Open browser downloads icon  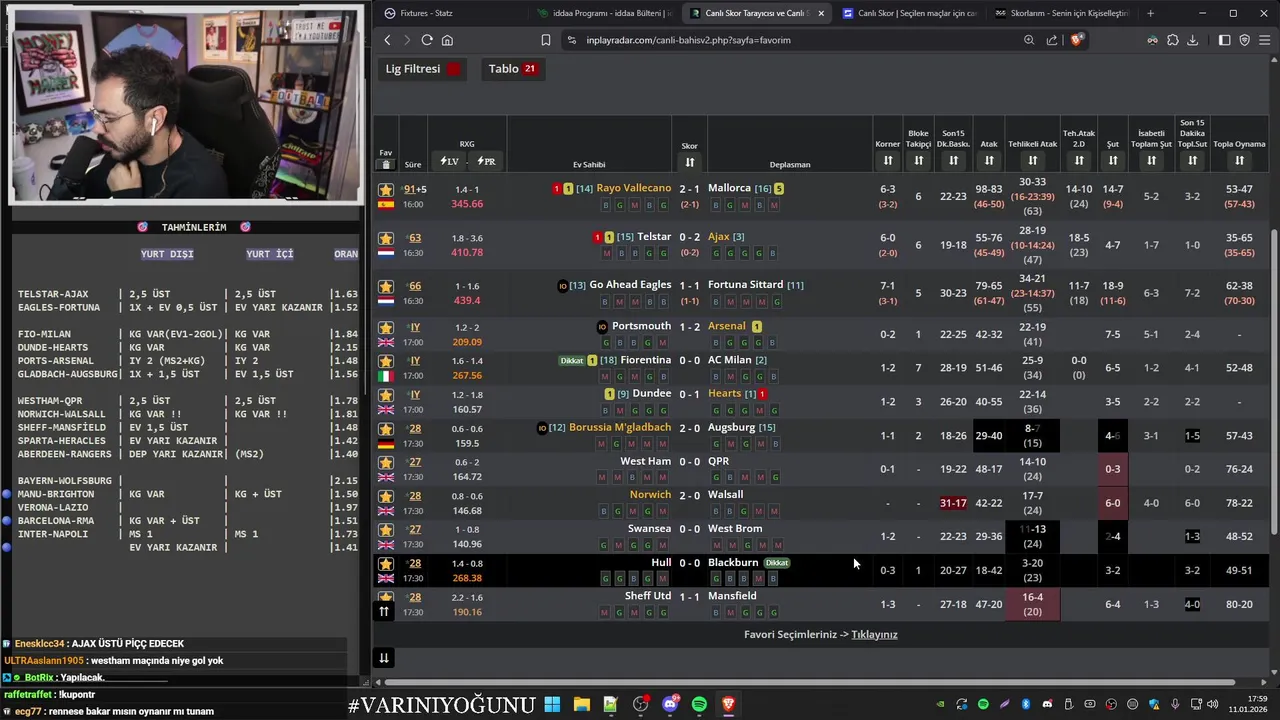pos(1192,40)
